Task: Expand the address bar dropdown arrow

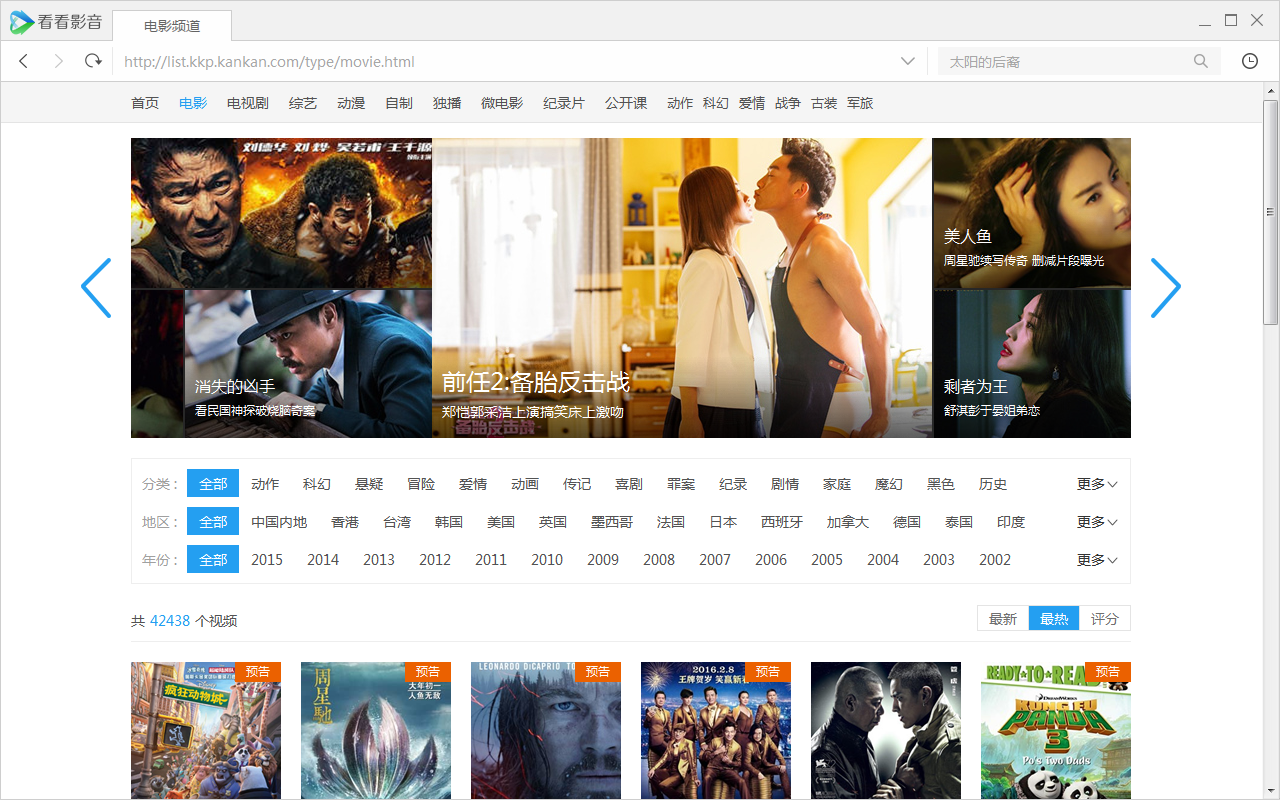Action: (x=908, y=61)
